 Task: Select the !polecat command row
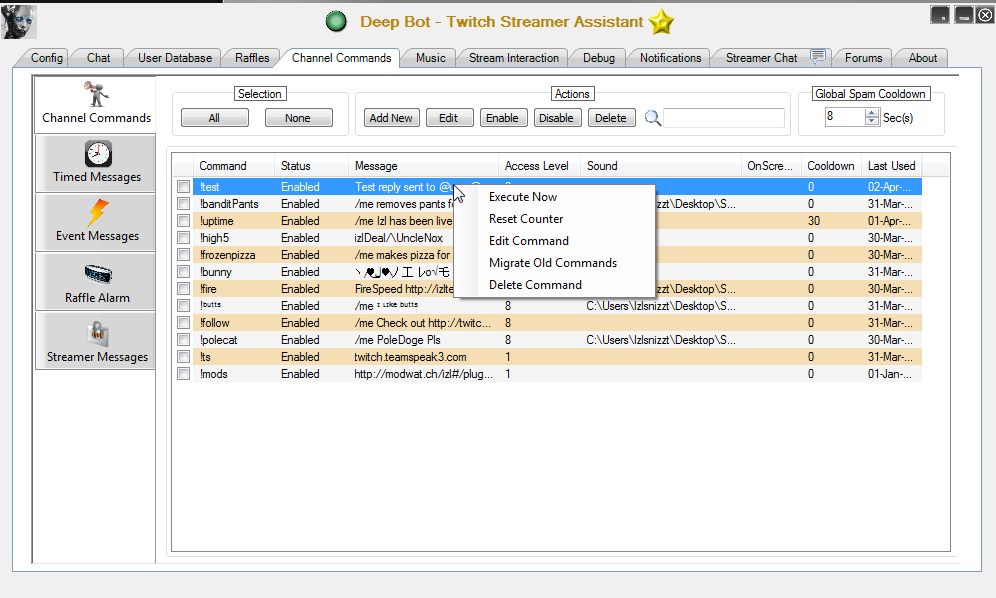549,340
